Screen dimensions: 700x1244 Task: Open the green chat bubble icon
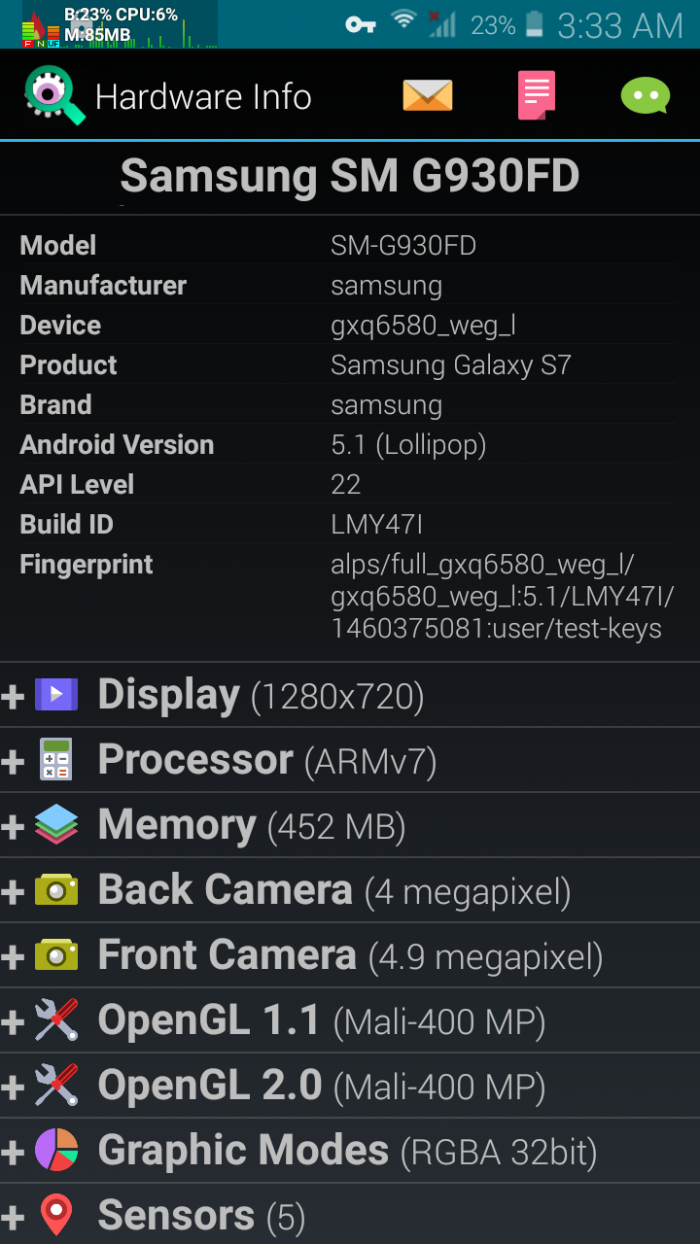(x=645, y=97)
